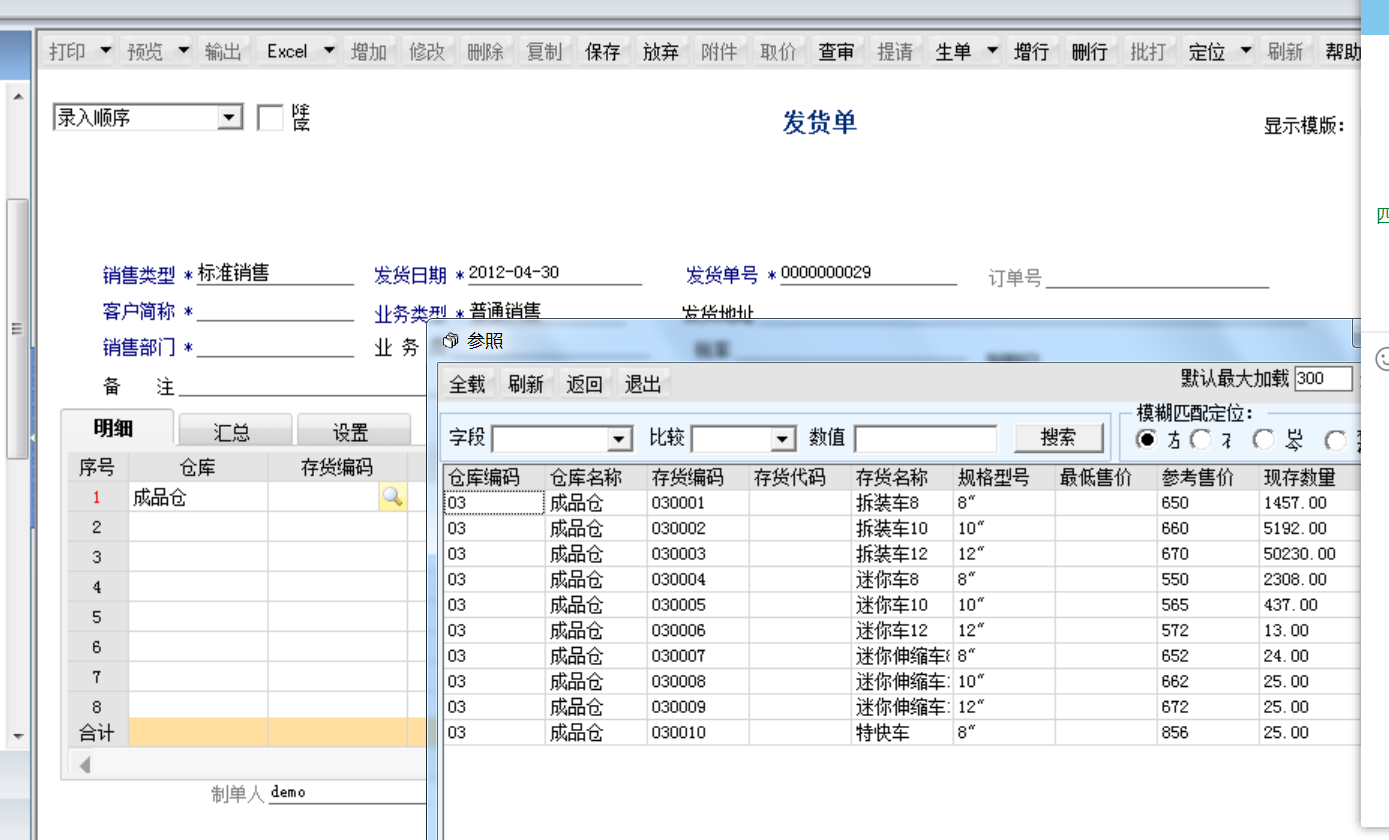Screen dimensions: 1389x840
Task: Click the 参考售价 column header
Action: click(x=1208, y=477)
